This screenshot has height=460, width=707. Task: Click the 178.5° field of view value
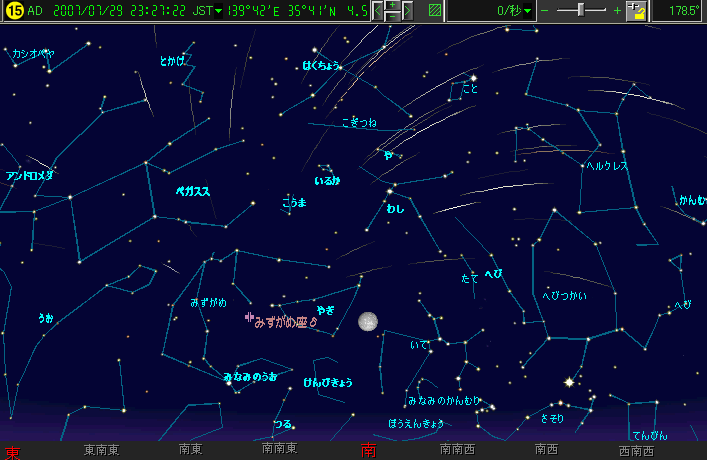682,11
